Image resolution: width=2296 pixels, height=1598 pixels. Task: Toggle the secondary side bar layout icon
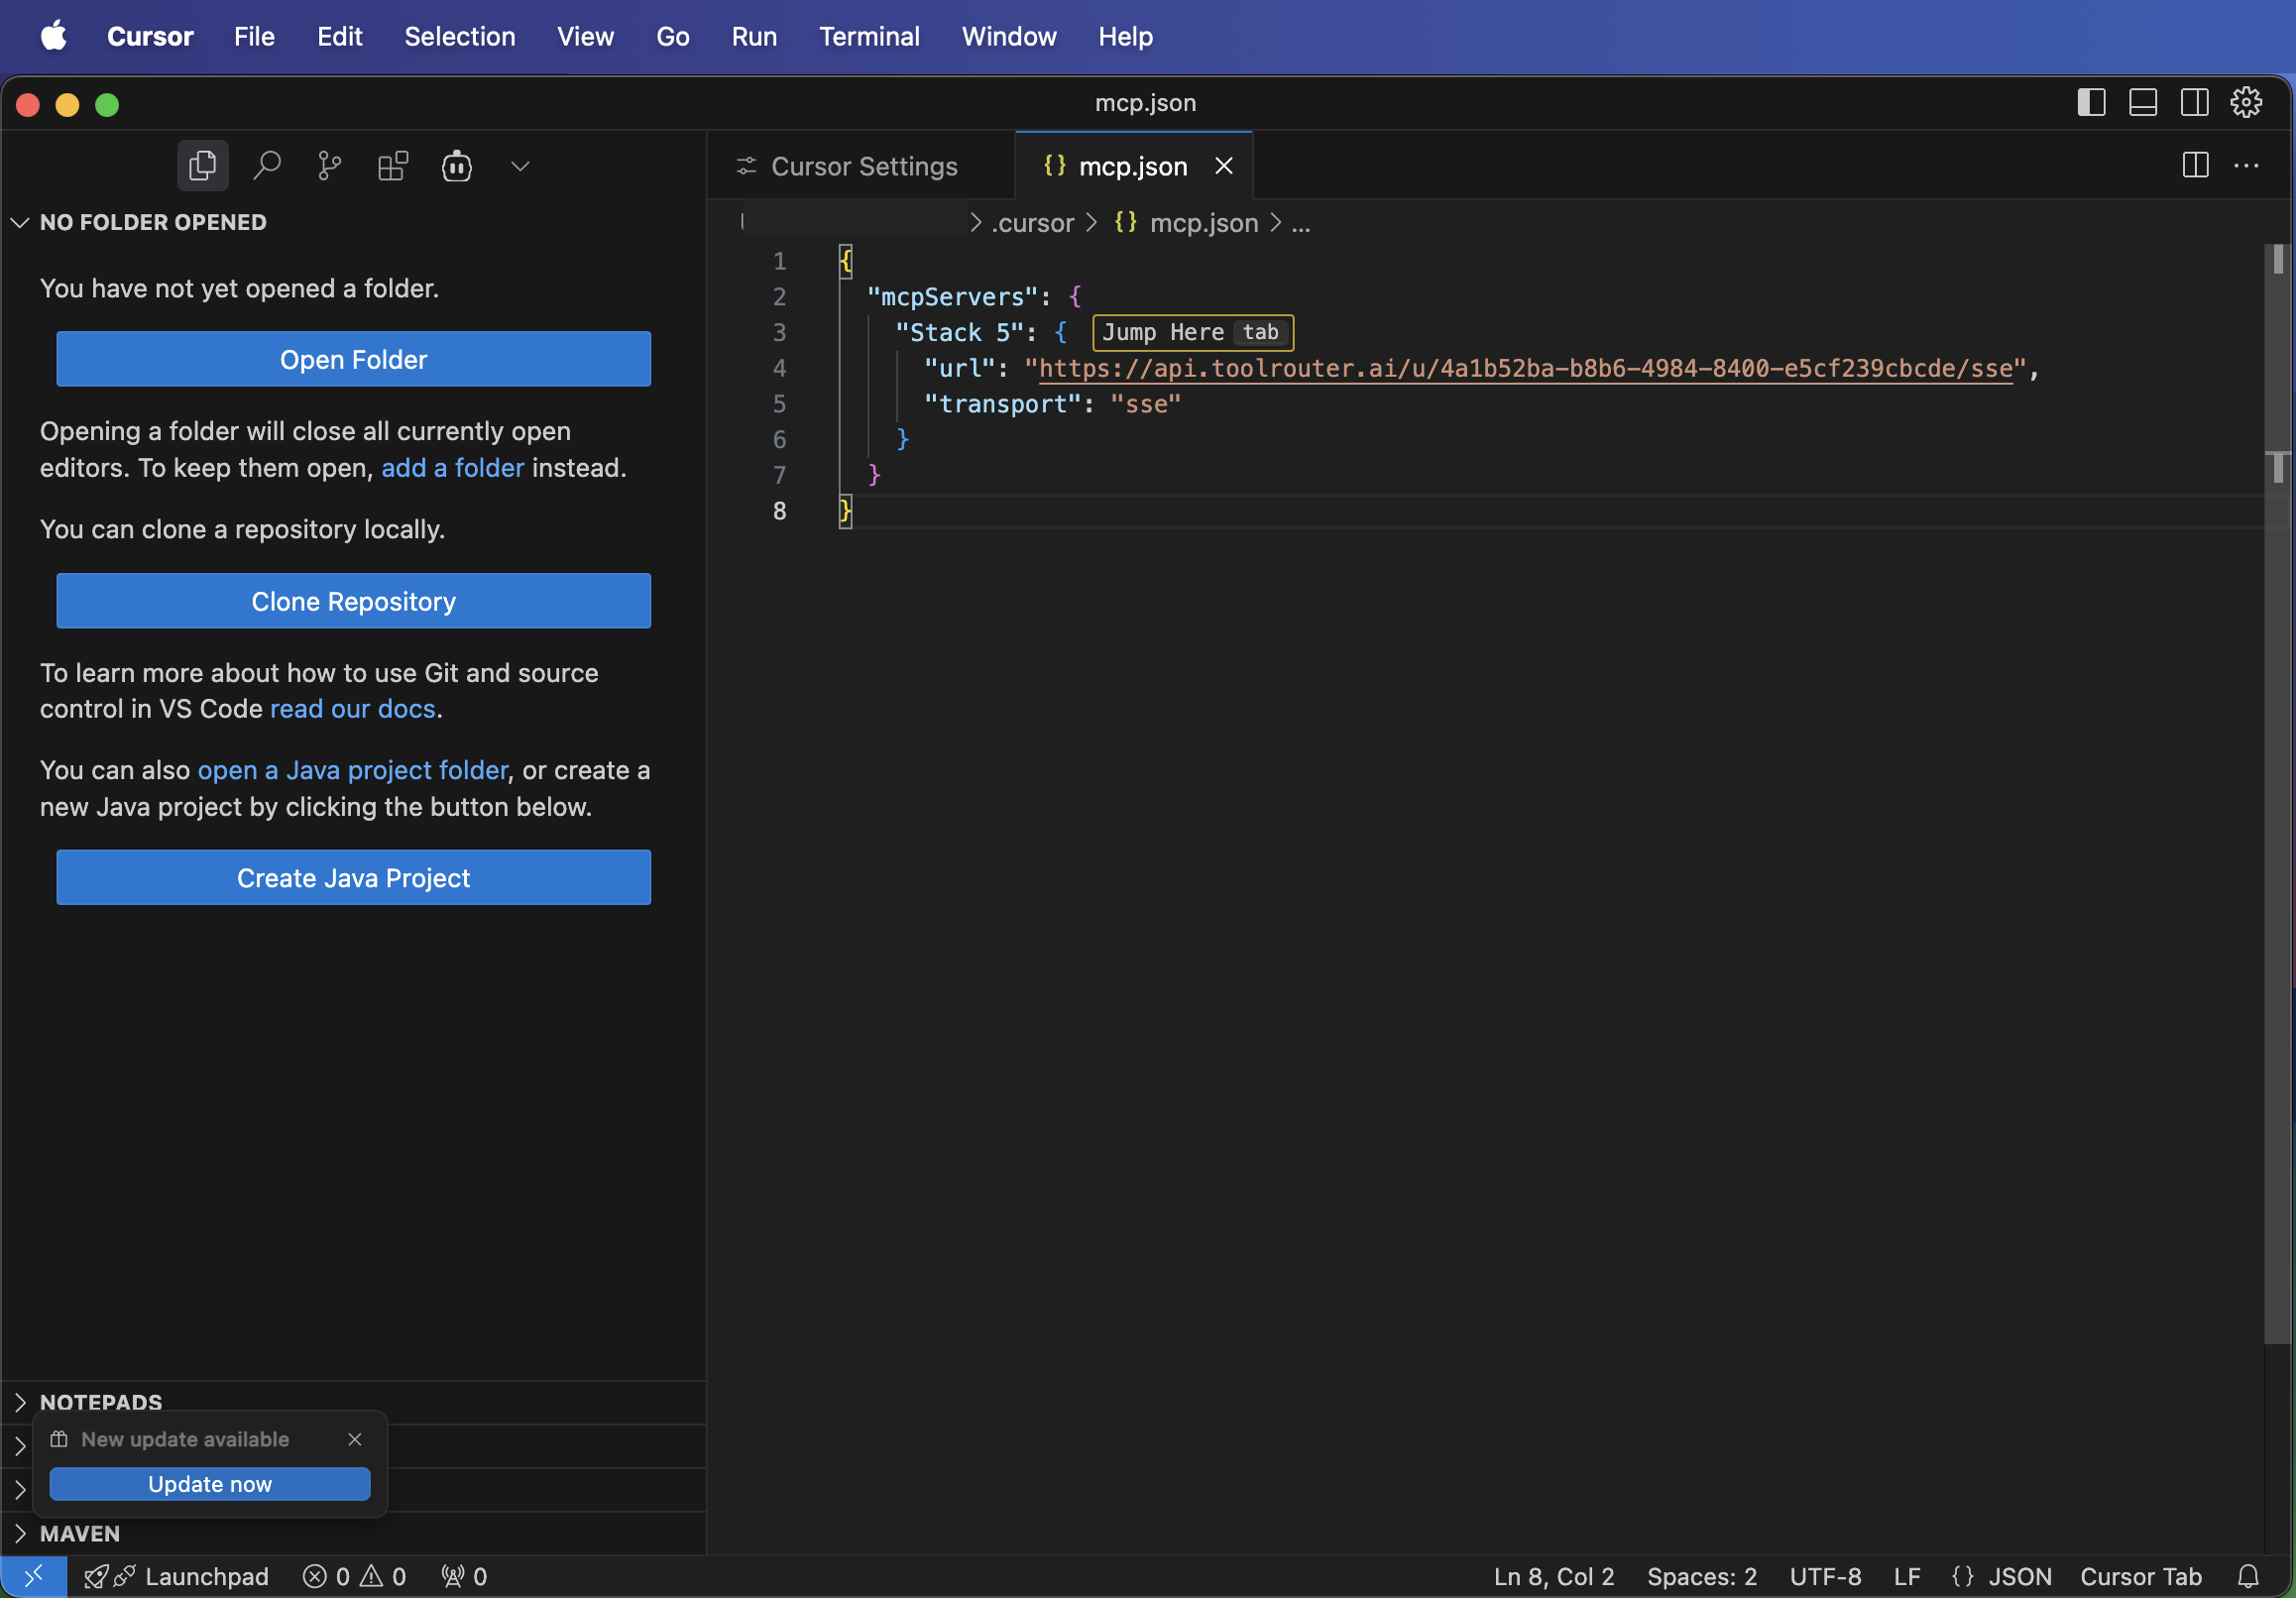pyautogui.click(x=2195, y=102)
